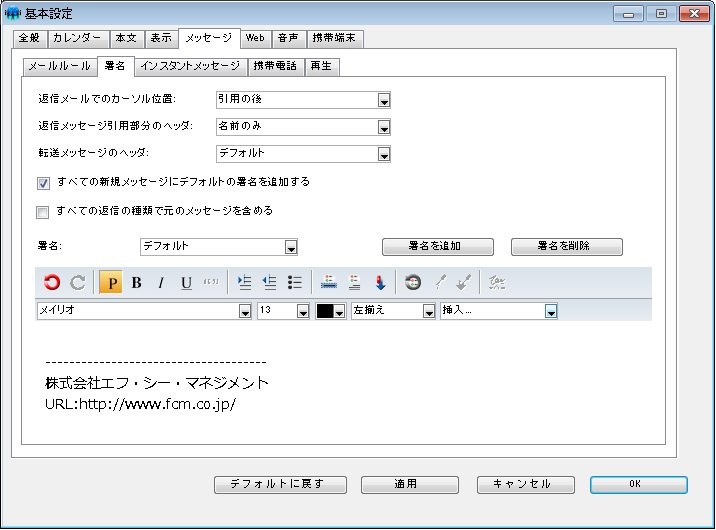Screen dimensions: 716x530
Task: Open the reply cursor position dropdown '引用の後'
Action: coord(303,100)
